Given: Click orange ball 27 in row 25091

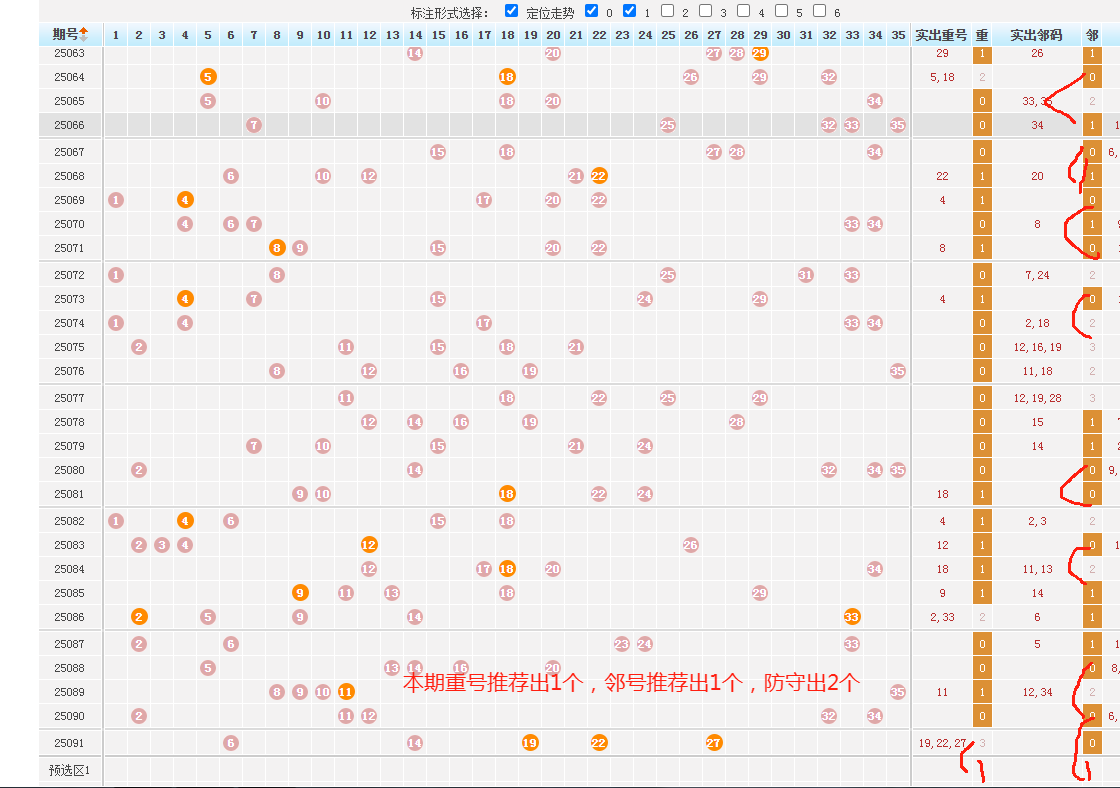Looking at the screenshot, I should pos(714,743).
